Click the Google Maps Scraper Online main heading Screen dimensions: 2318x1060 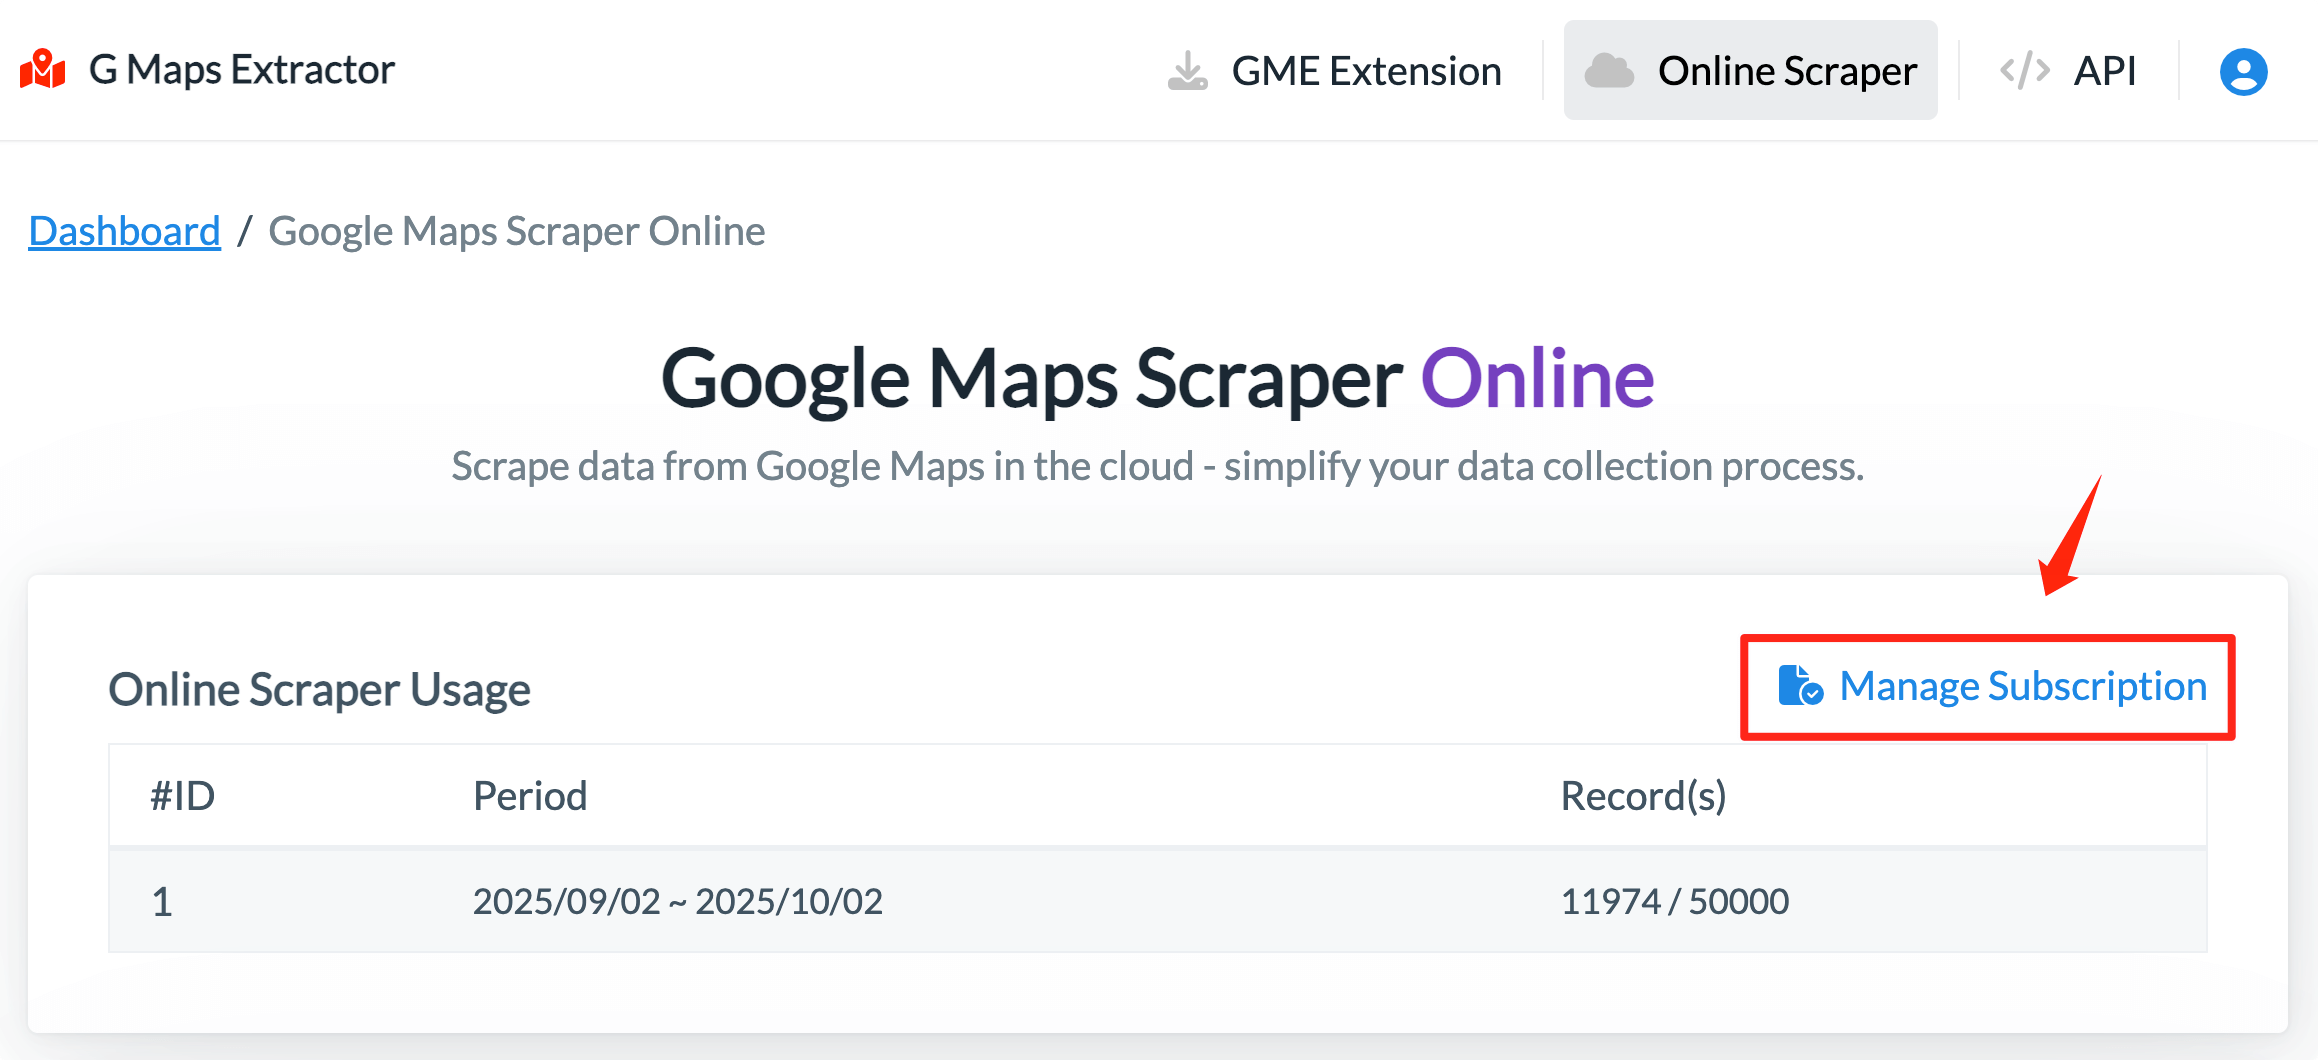1158,378
